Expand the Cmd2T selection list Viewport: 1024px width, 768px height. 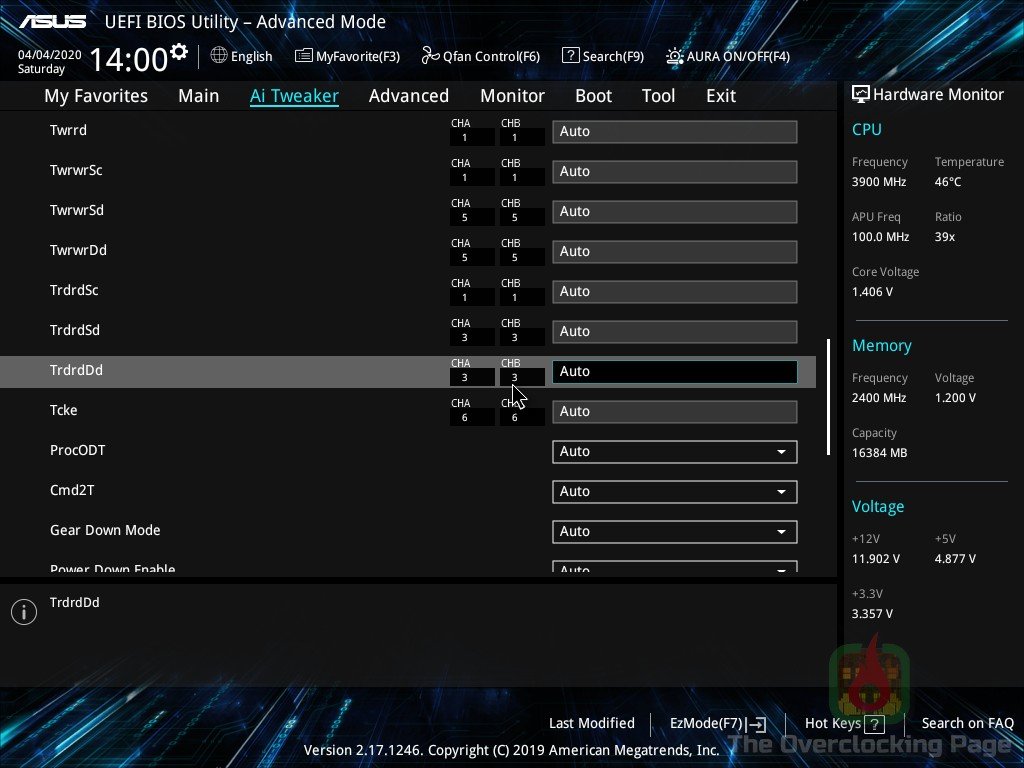point(674,491)
